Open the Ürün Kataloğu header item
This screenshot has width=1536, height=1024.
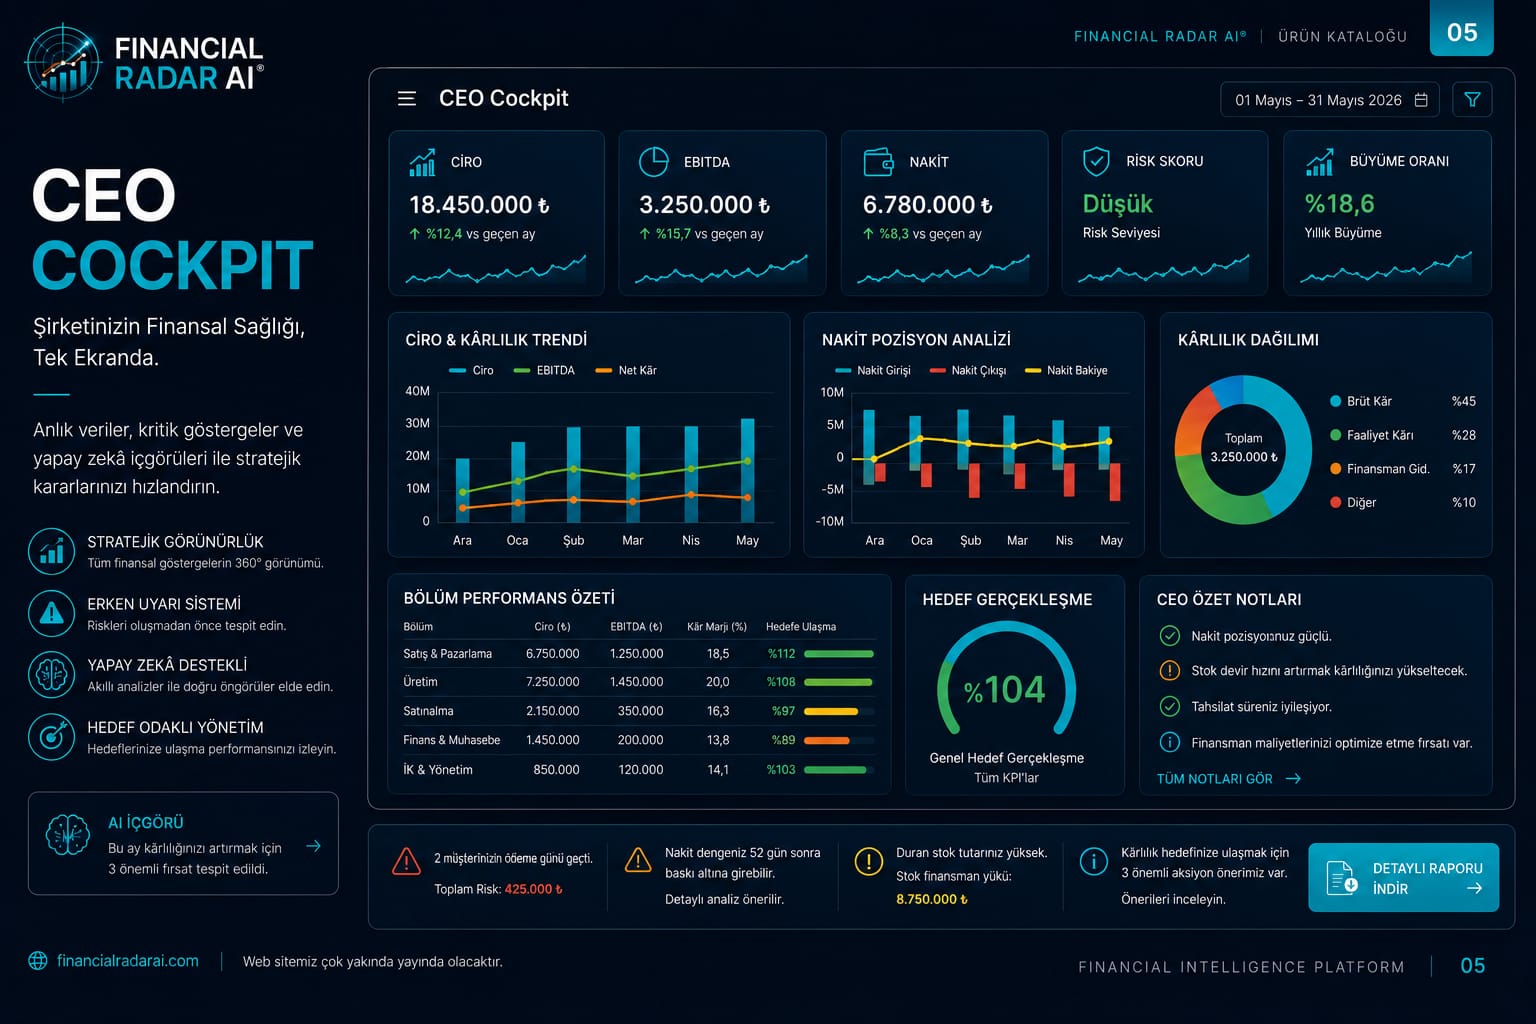pyautogui.click(x=1342, y=36)
